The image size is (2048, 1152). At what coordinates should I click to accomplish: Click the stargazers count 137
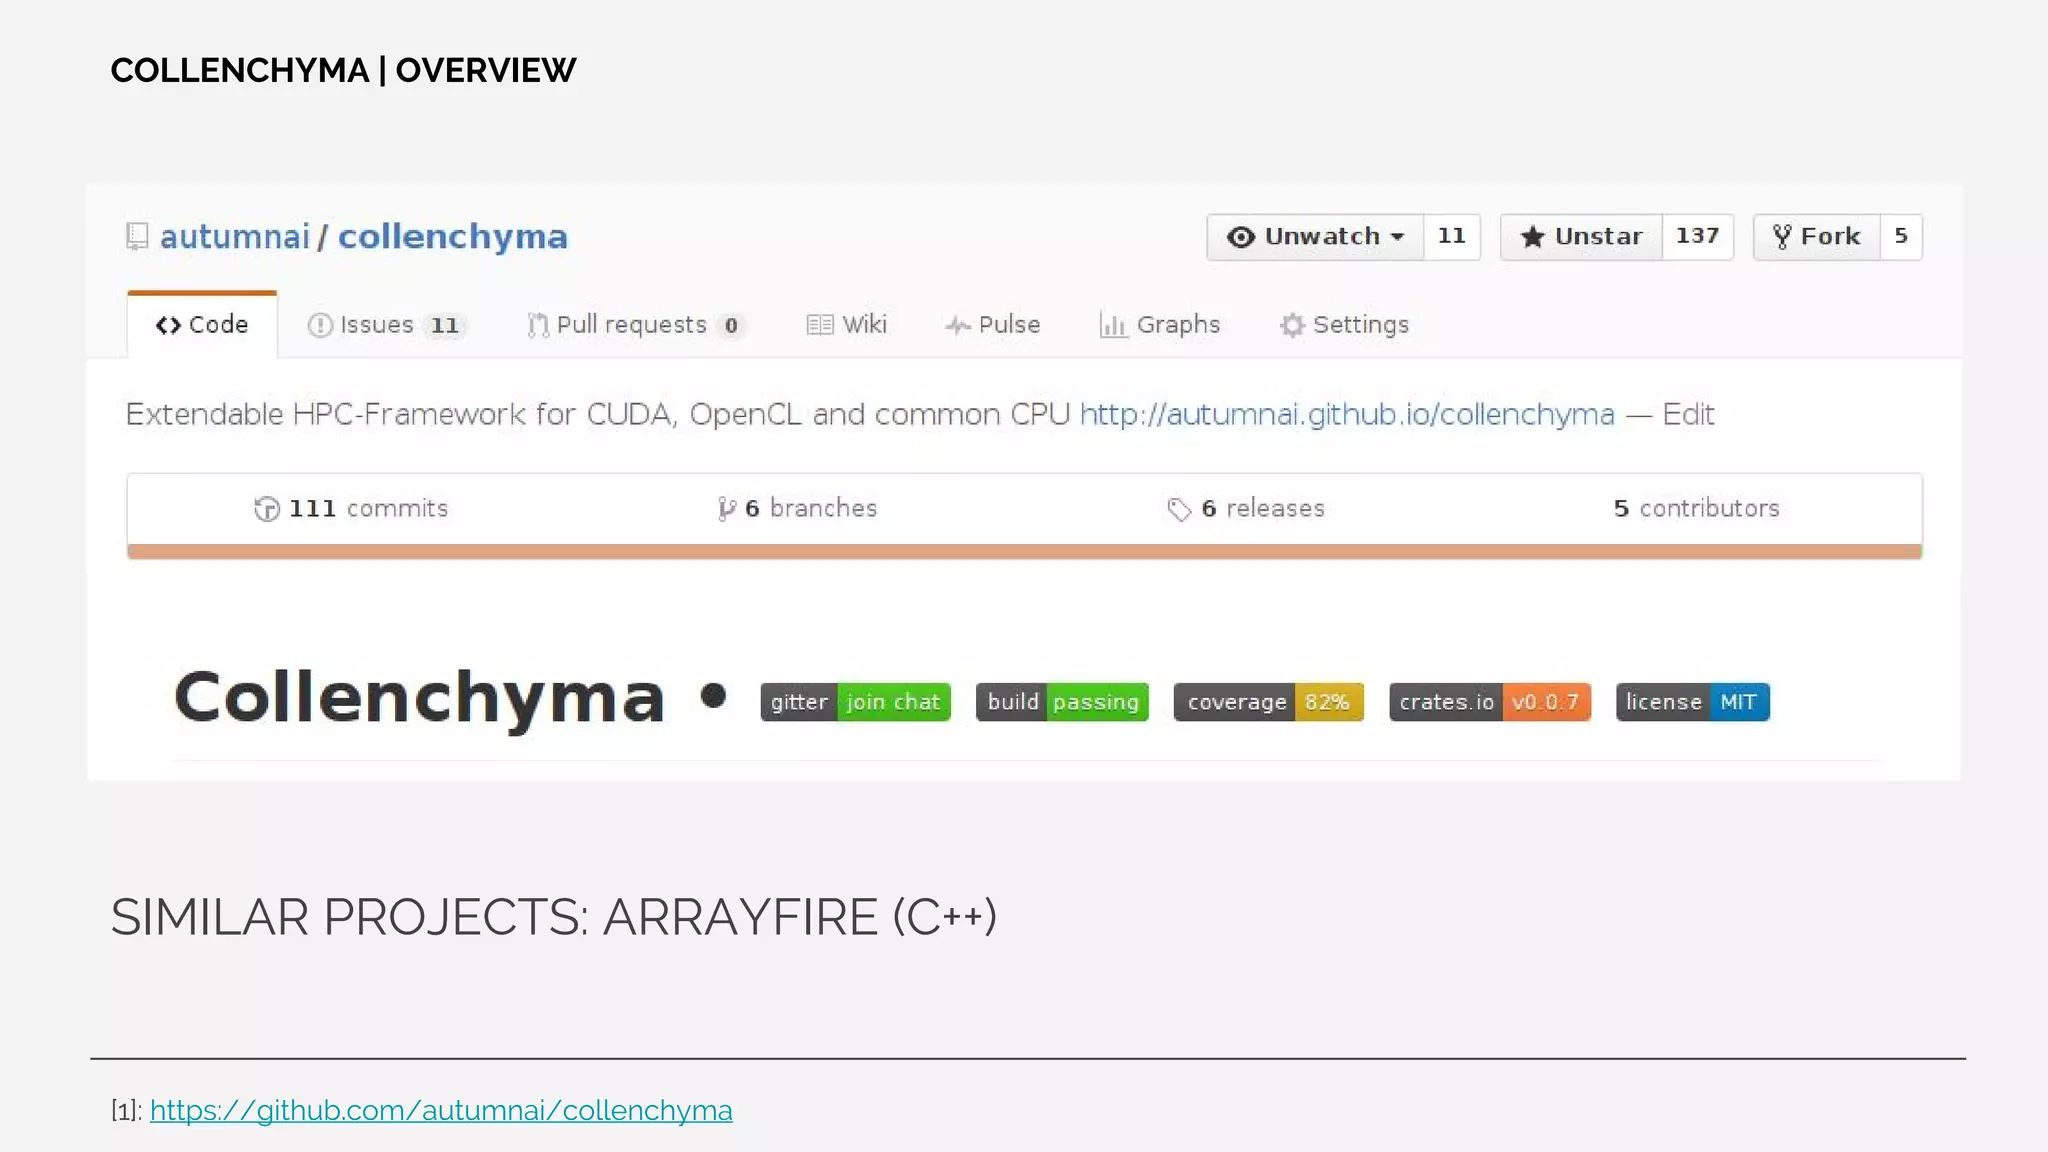tap(1697, 237)
